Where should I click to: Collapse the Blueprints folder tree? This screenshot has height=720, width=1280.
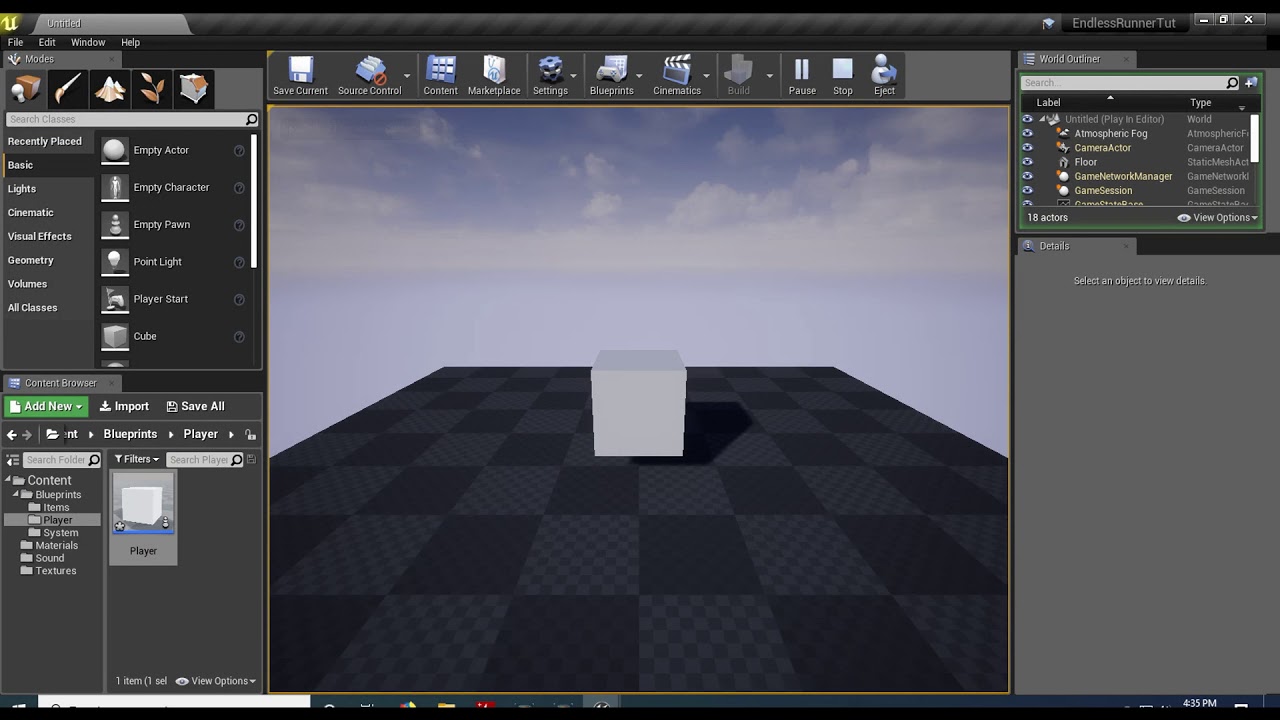click(16, 495)
